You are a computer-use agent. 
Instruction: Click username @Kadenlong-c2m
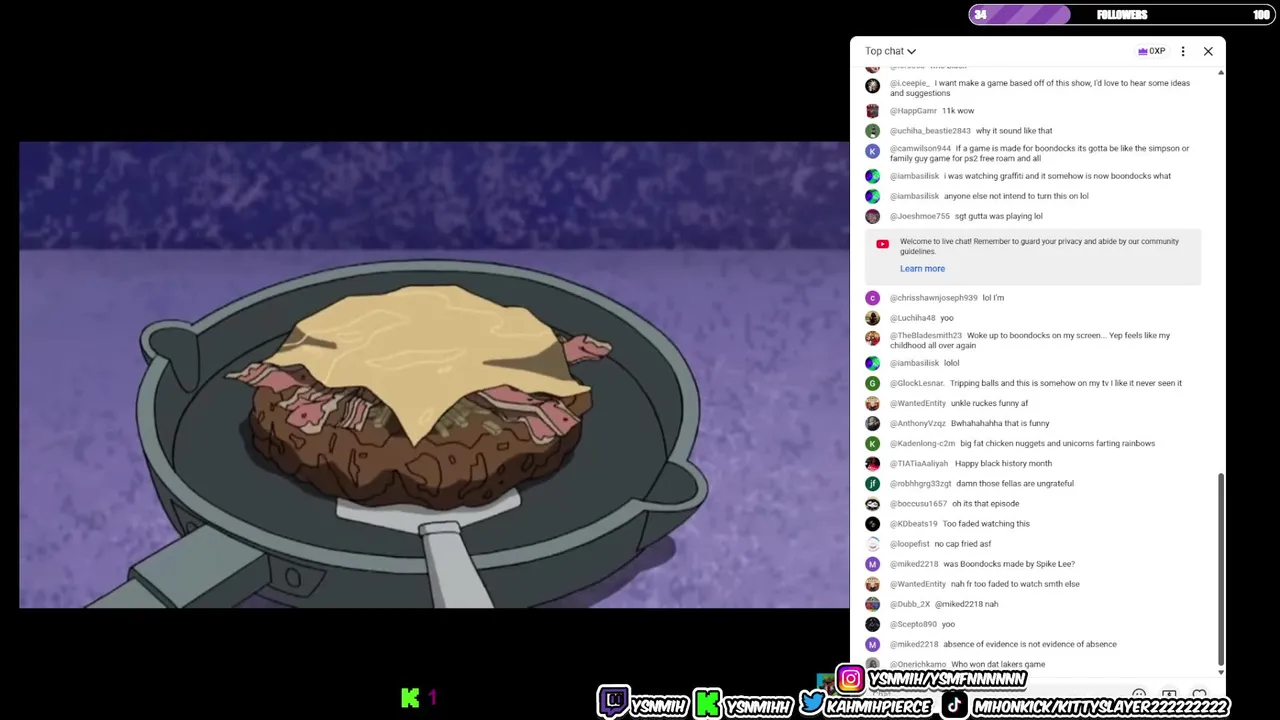923,443
